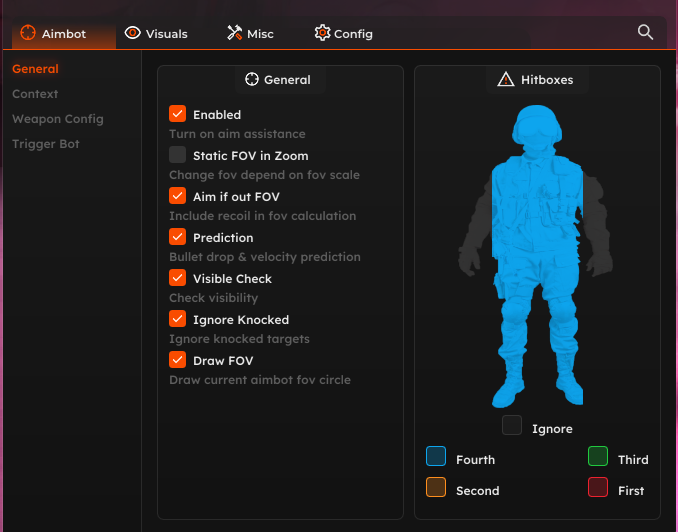Uncheck Ignore Knocked targets
Viewport: 678px width, 532px height.
(178, 319)
